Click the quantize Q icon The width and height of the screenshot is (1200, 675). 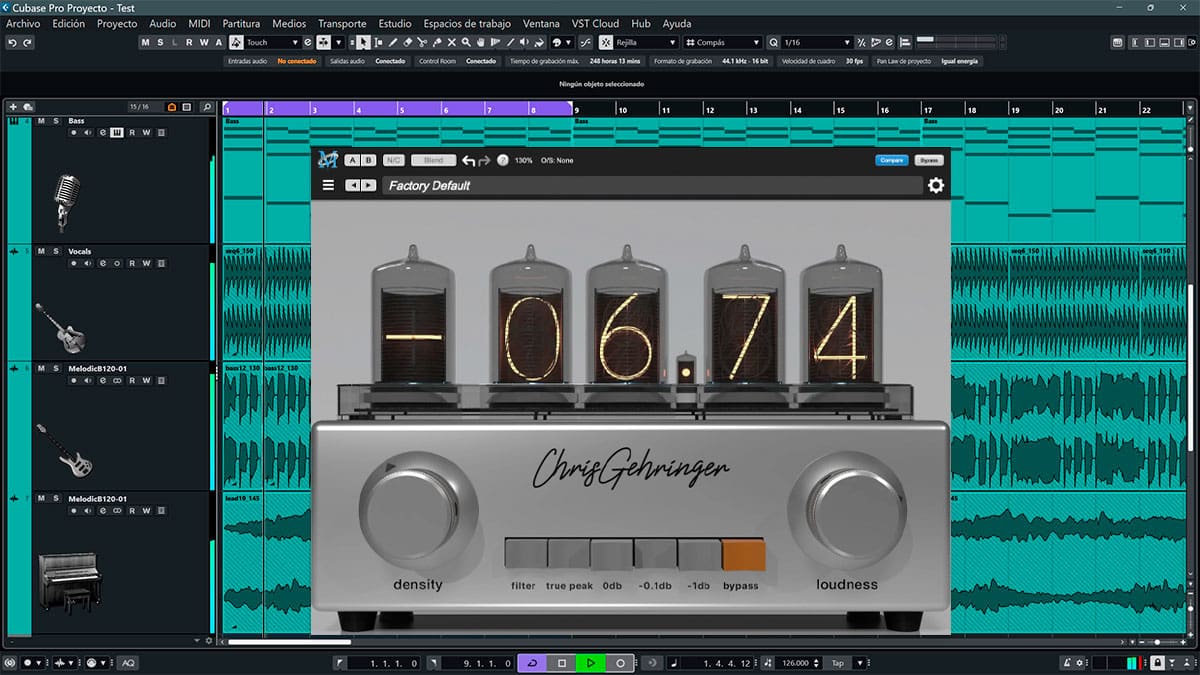774,43
